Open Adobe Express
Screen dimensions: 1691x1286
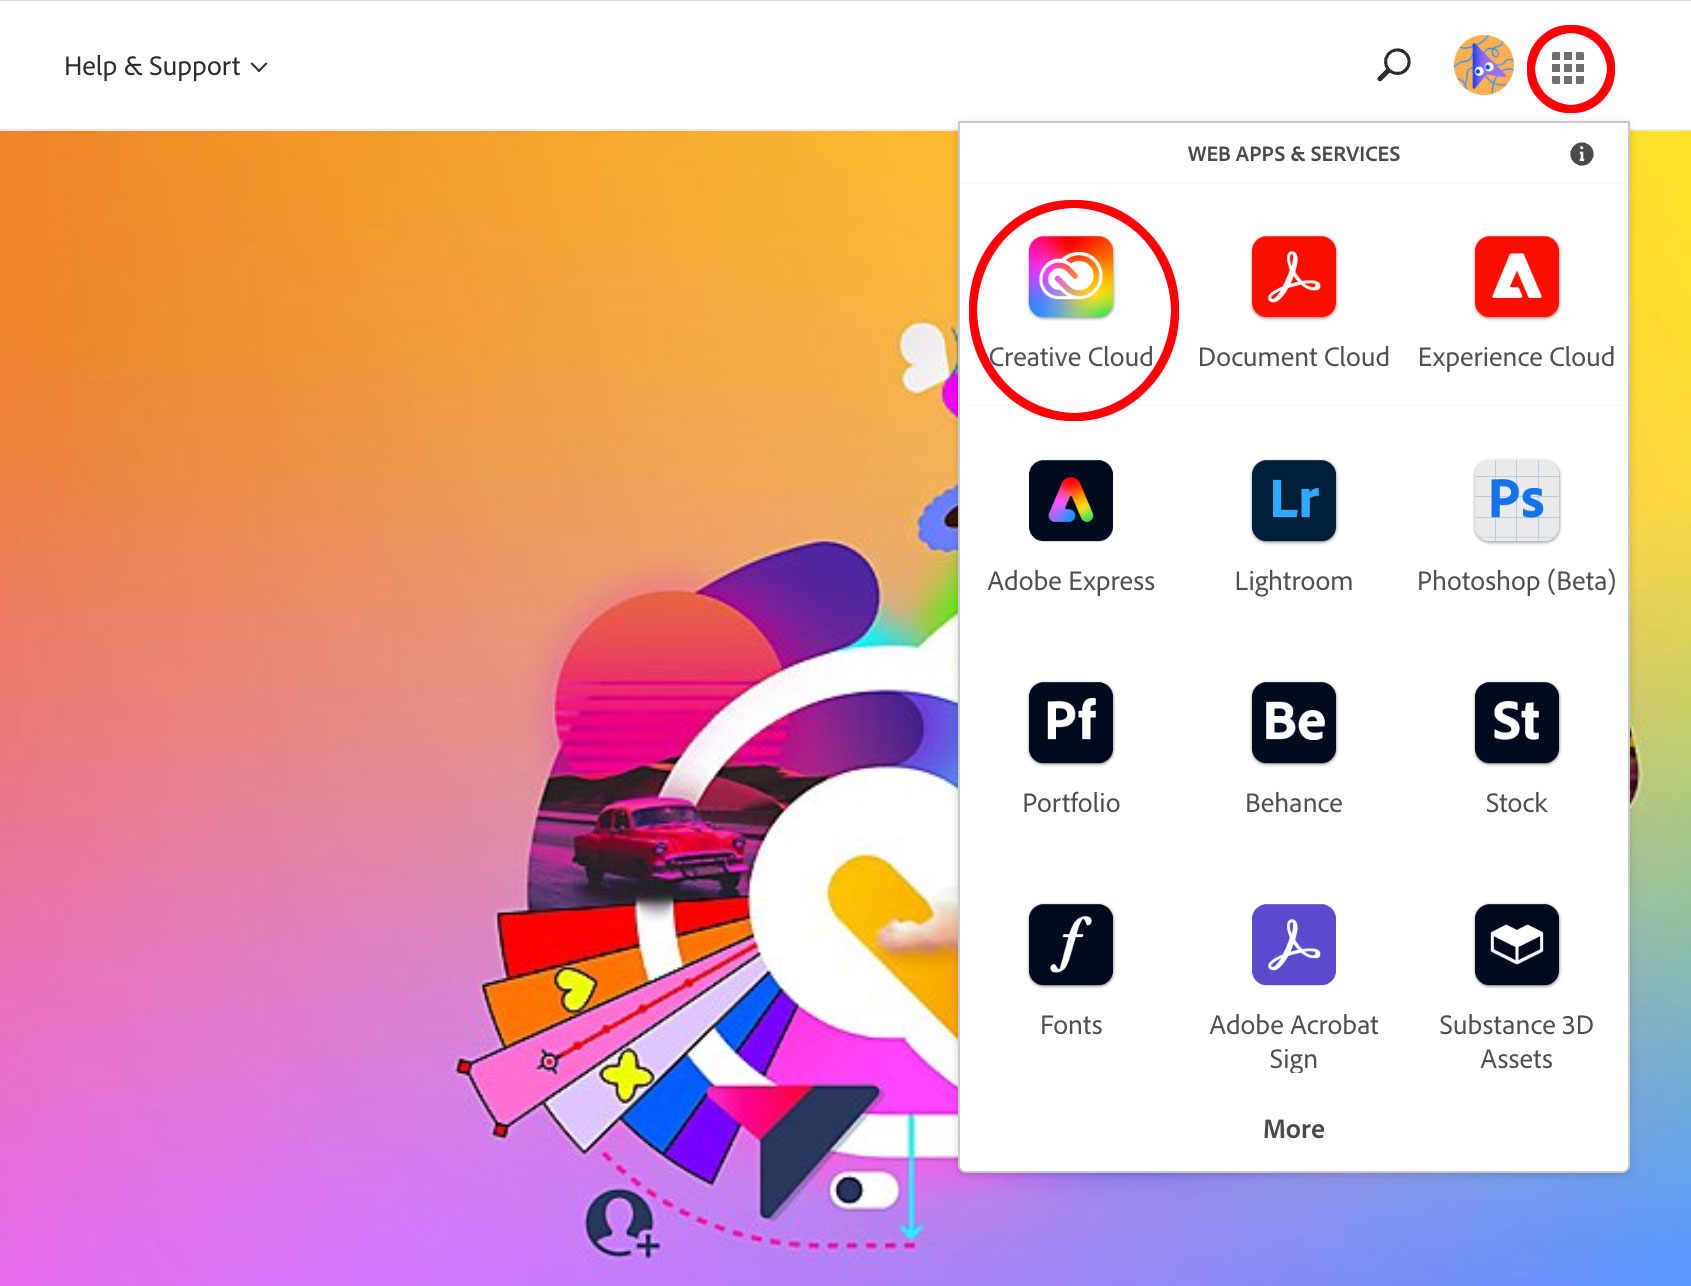[x=1070, y=501]
